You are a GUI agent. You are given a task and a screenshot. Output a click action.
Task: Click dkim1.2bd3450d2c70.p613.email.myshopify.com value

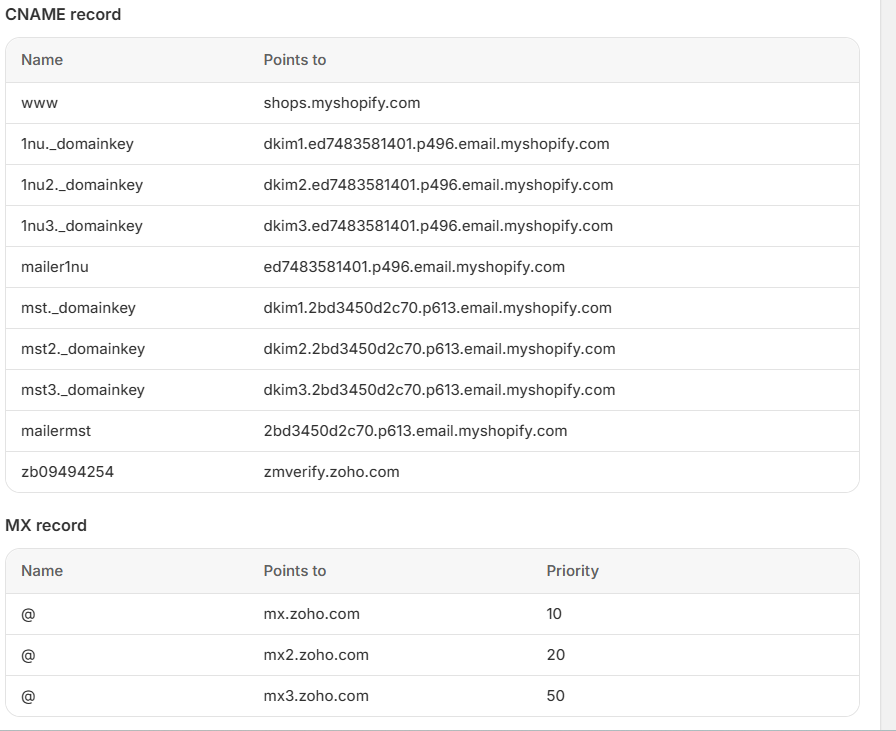tap(437, 308)
